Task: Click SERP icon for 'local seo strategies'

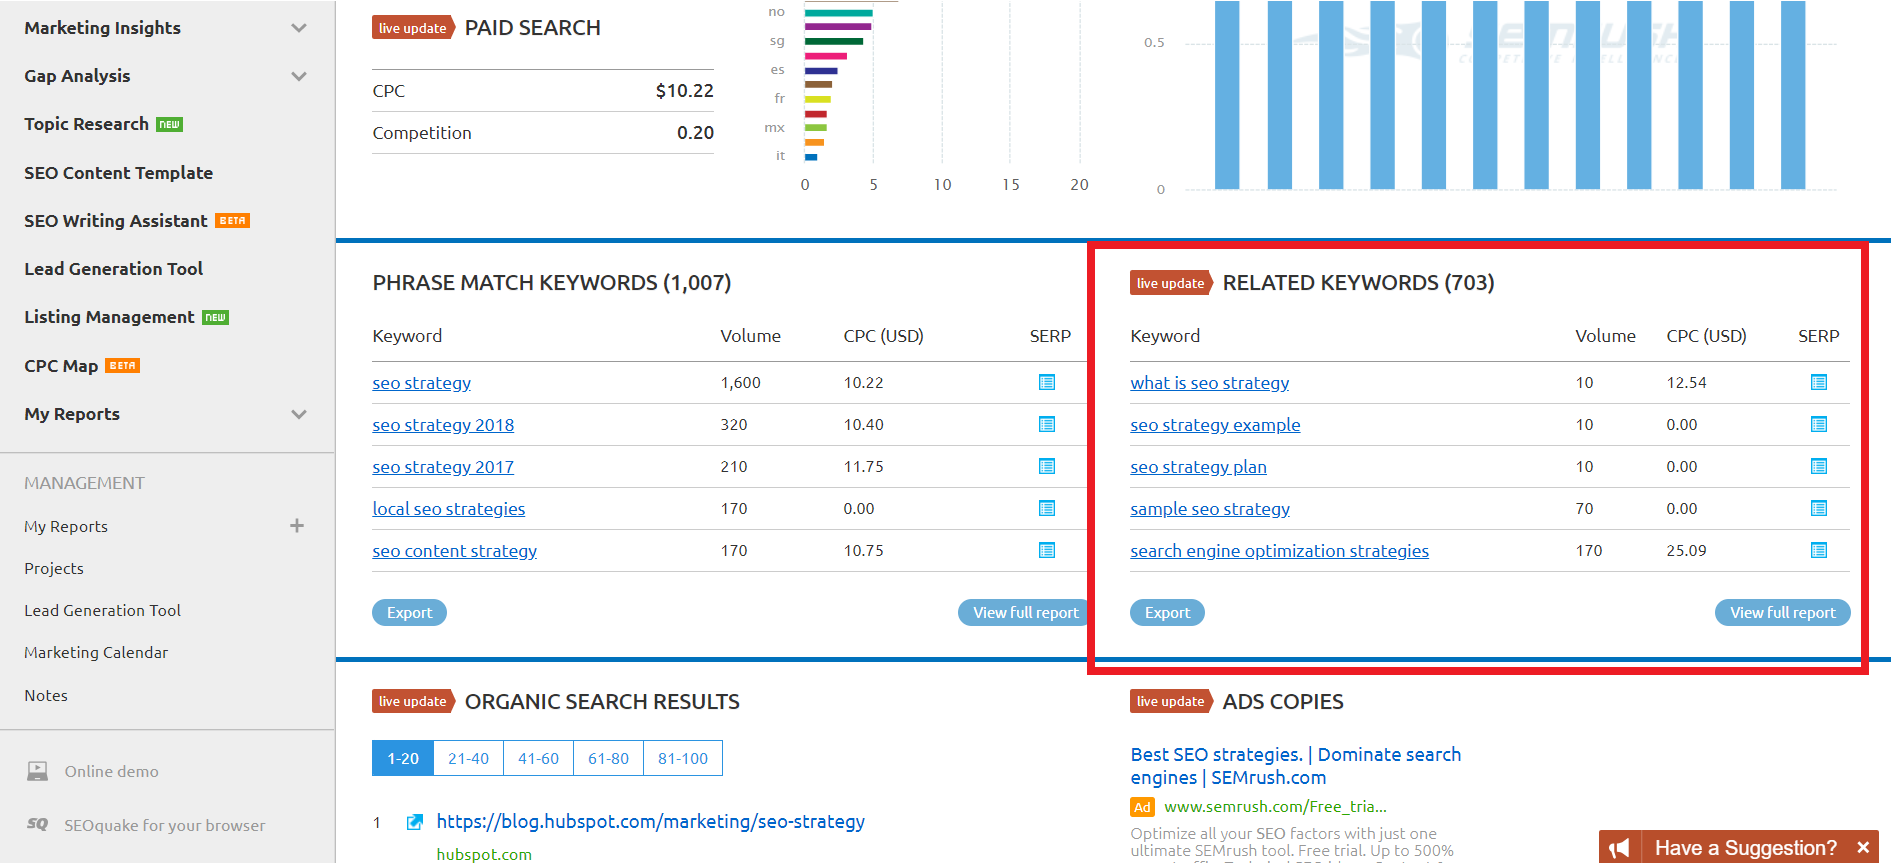Action: pyautogui.click(x=1047, y=508)
